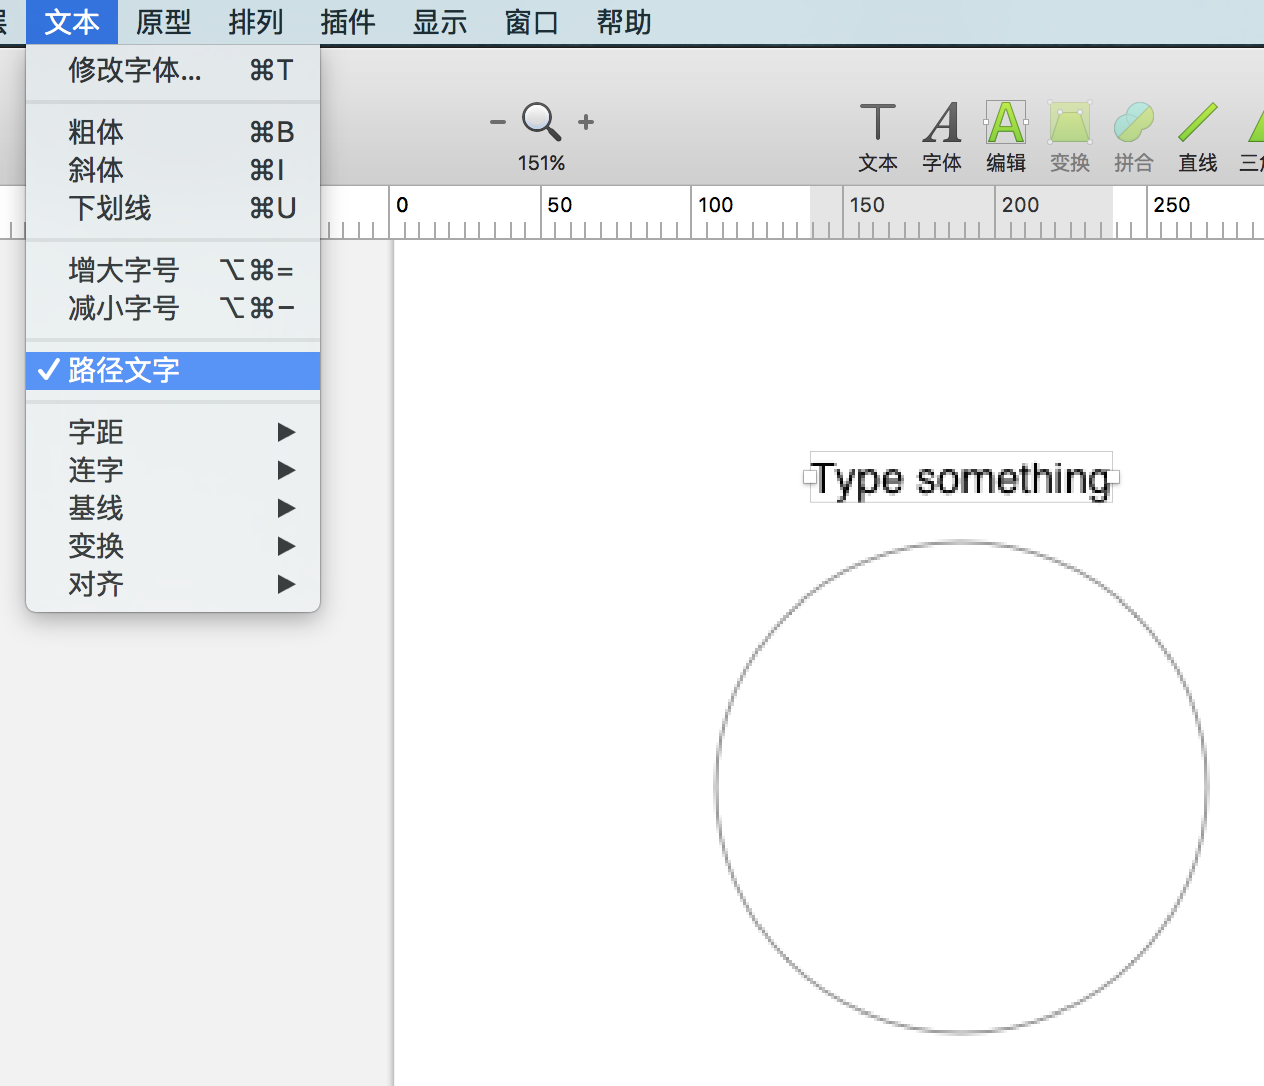Select the 文本 text tool icon
1264x1086 pixels.
[x=877, y=125]
